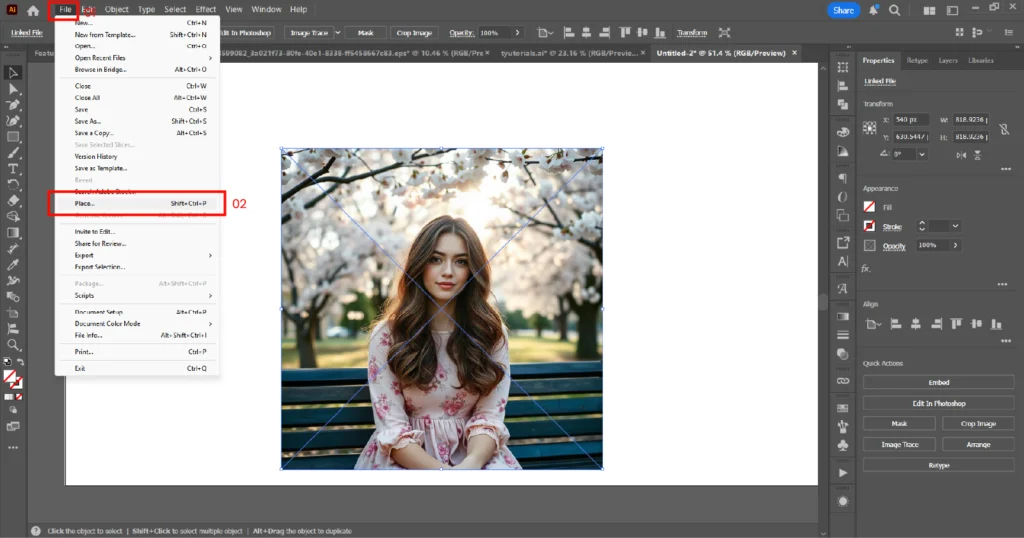The image size is (1024, 538).
Task: Click the Linked File label in Properties
Action: coord(880,82)
